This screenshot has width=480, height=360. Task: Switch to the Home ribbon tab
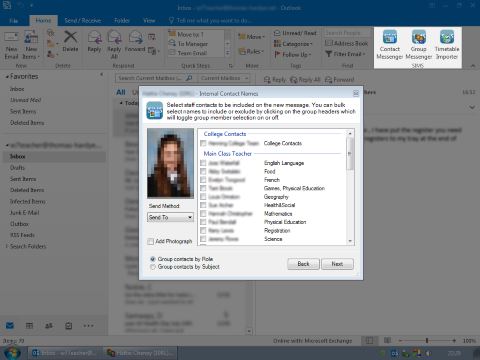pos(43,21)
